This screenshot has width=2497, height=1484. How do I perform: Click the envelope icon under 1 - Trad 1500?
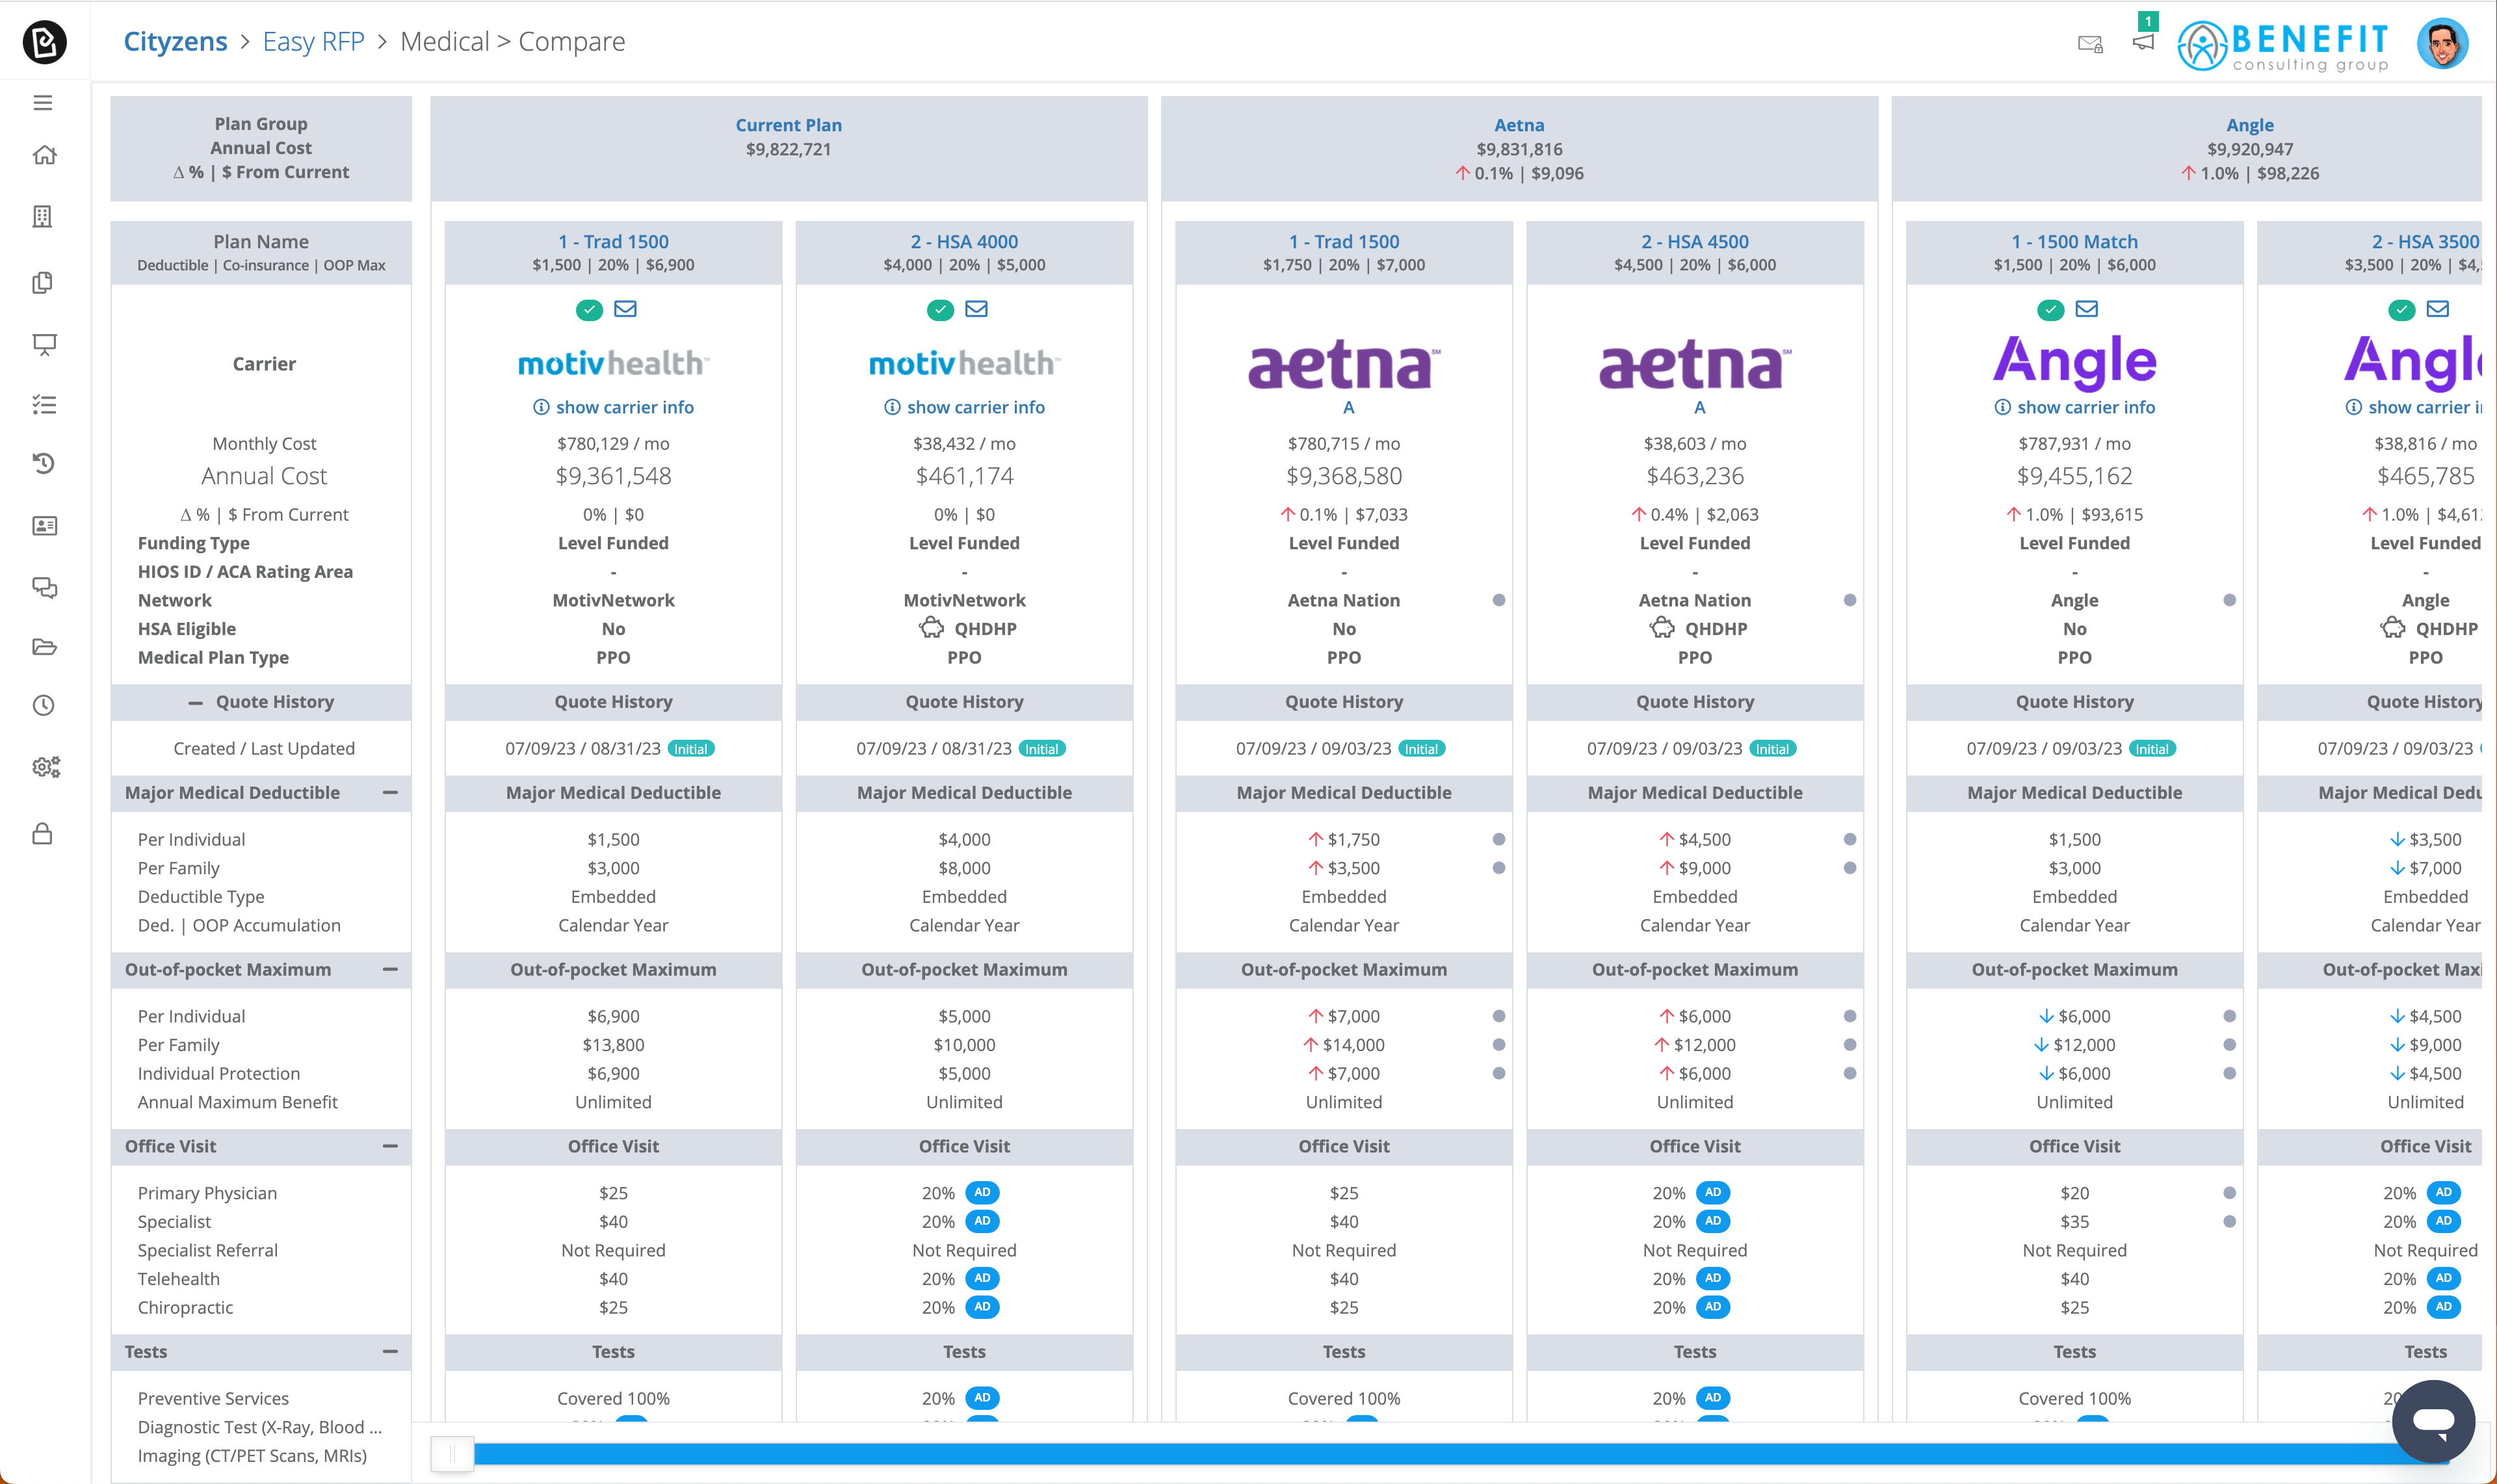[626, 309]
